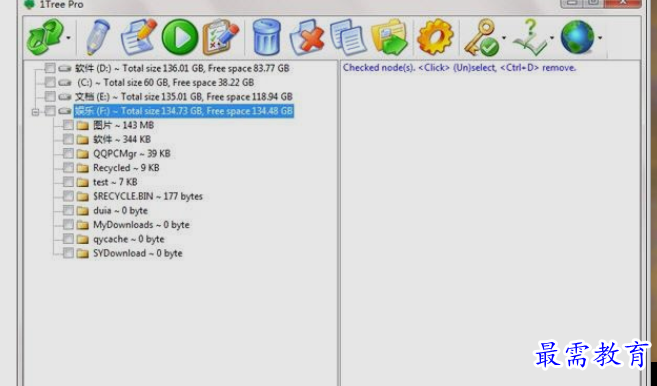Select the duia ~ 0 byte row

tap(120, 210)
